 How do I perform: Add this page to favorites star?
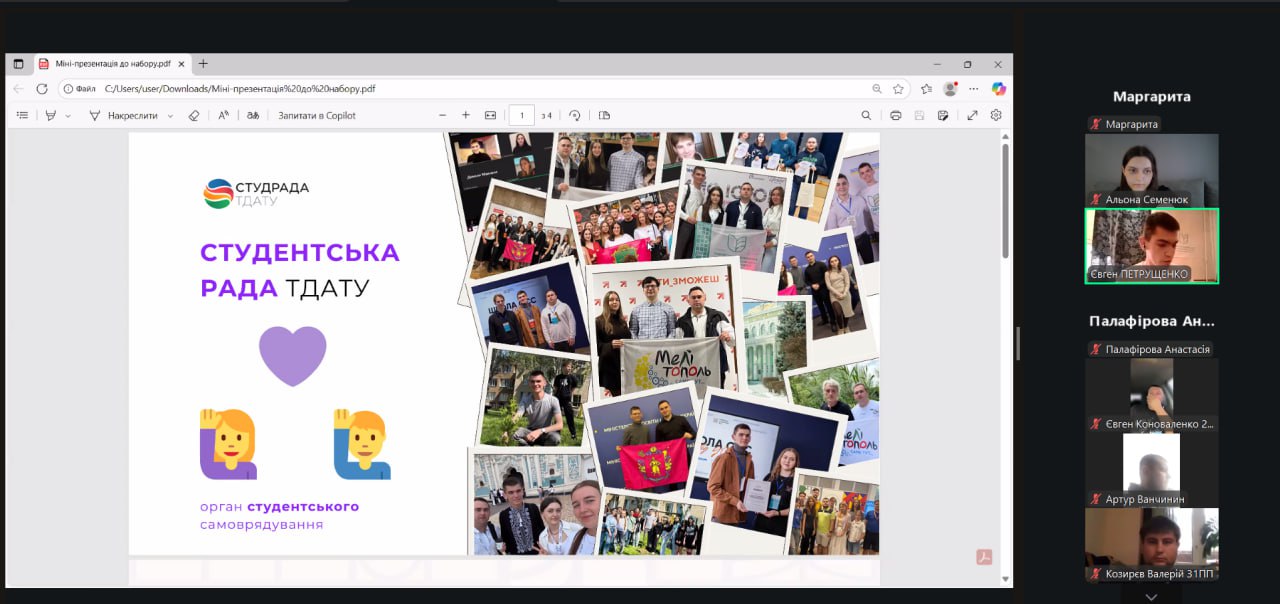point(898,89)
